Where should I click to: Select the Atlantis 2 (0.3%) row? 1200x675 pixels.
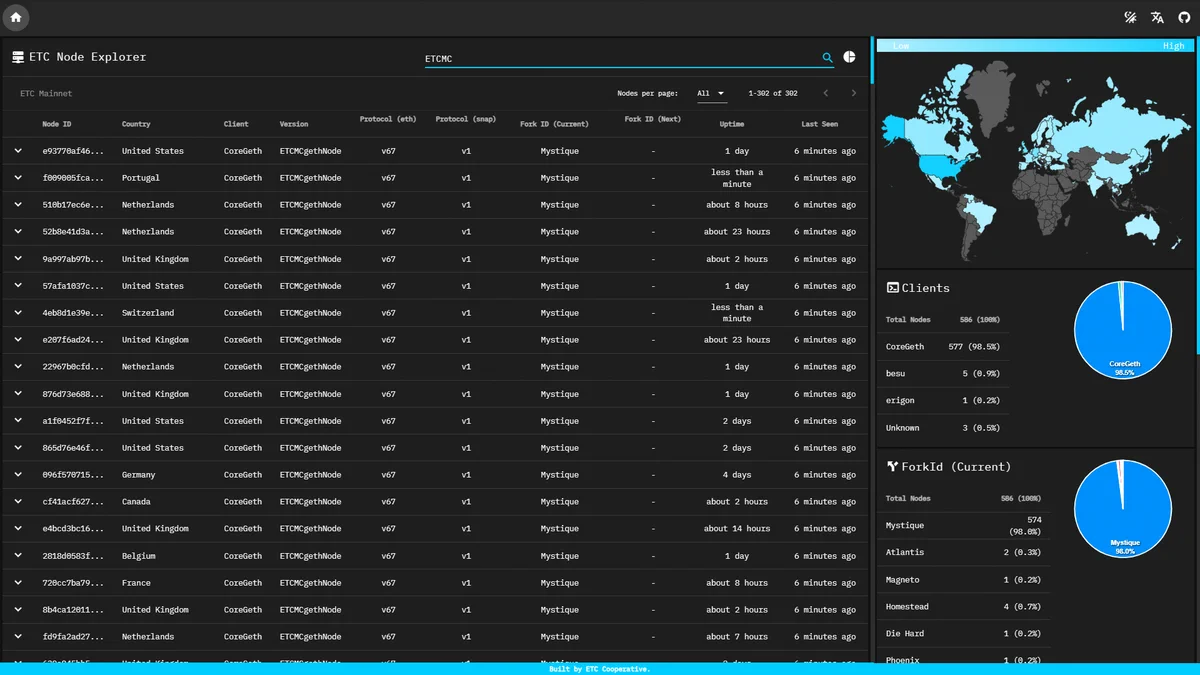(x=966, y=552)
